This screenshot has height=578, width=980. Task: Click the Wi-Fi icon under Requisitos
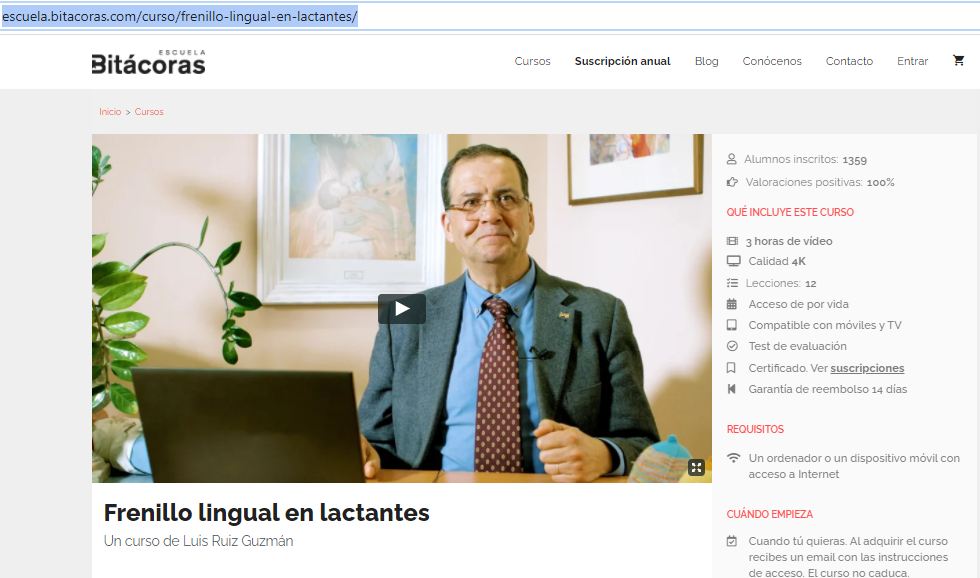733,458
